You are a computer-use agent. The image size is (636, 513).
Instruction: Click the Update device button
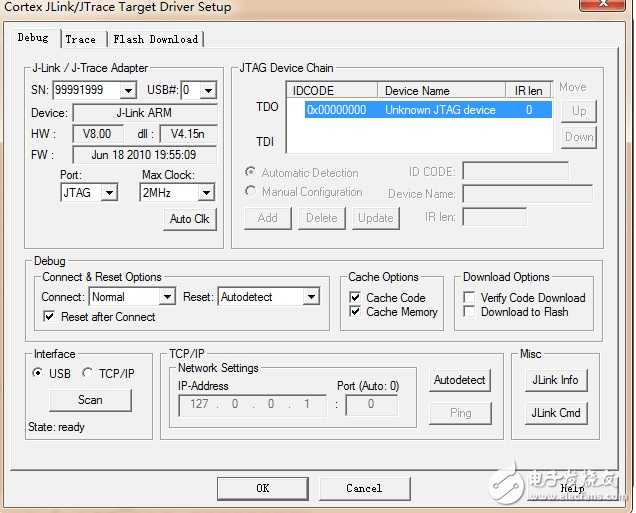point(376,218)
